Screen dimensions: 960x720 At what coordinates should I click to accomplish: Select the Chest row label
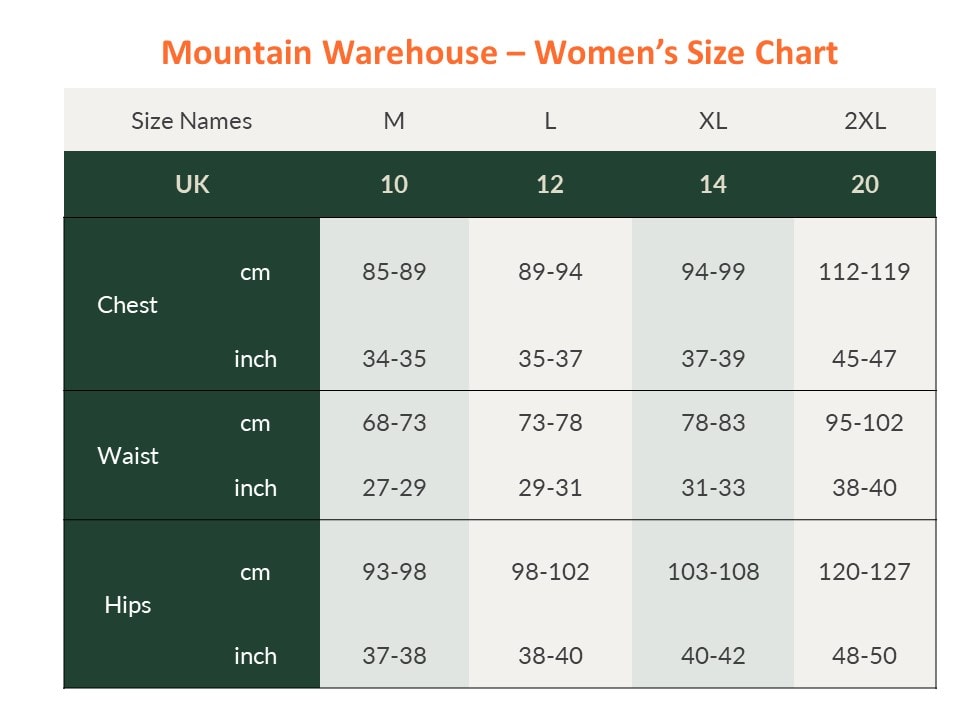click(x=127, y=305)
